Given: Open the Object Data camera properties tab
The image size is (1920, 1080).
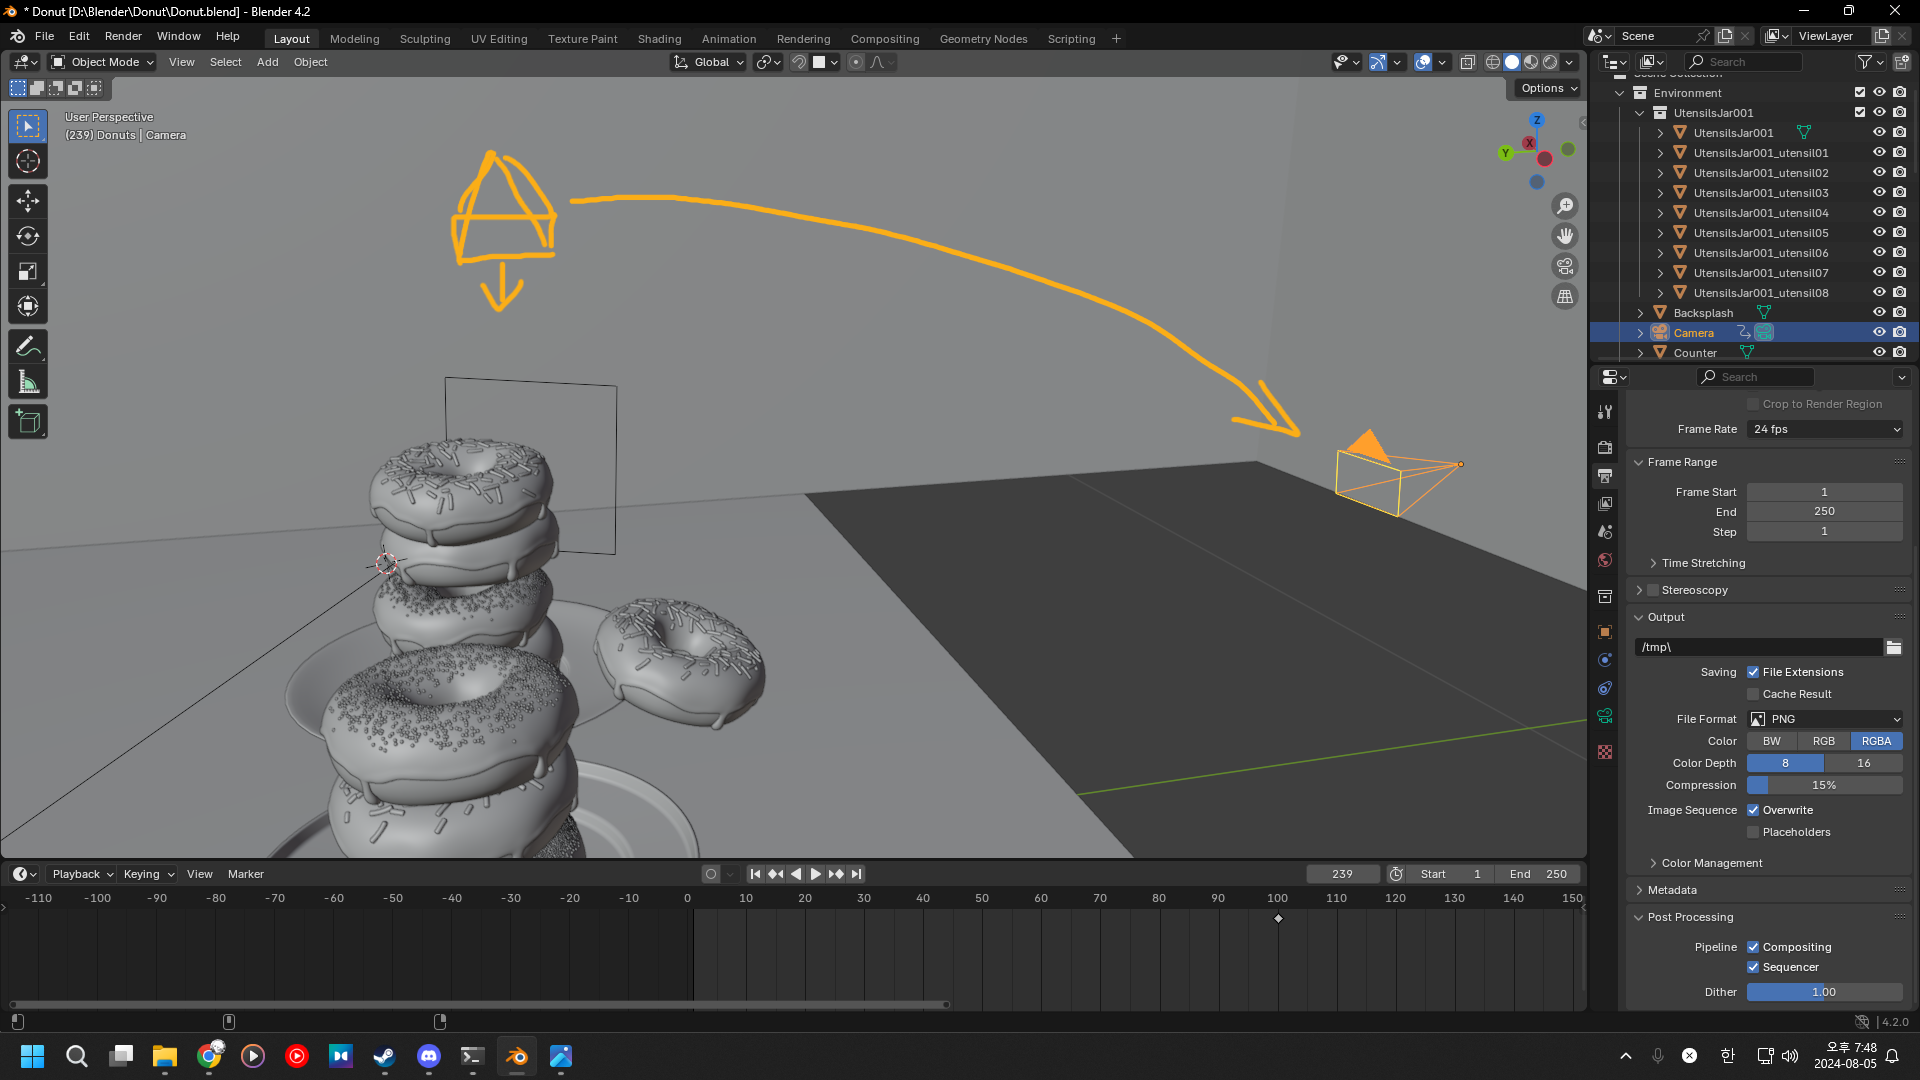Looking at the screenshot, I should tap(1605, 716).
